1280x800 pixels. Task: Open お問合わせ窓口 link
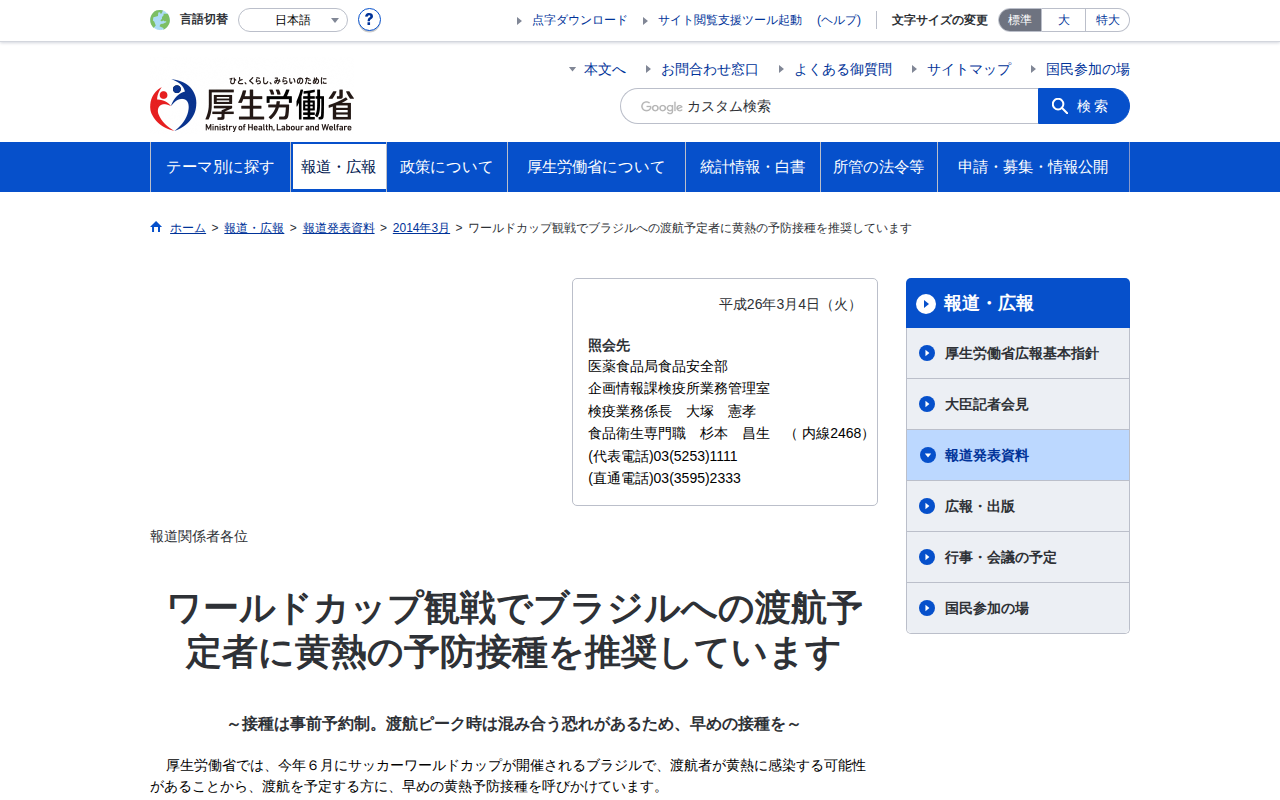710,69
